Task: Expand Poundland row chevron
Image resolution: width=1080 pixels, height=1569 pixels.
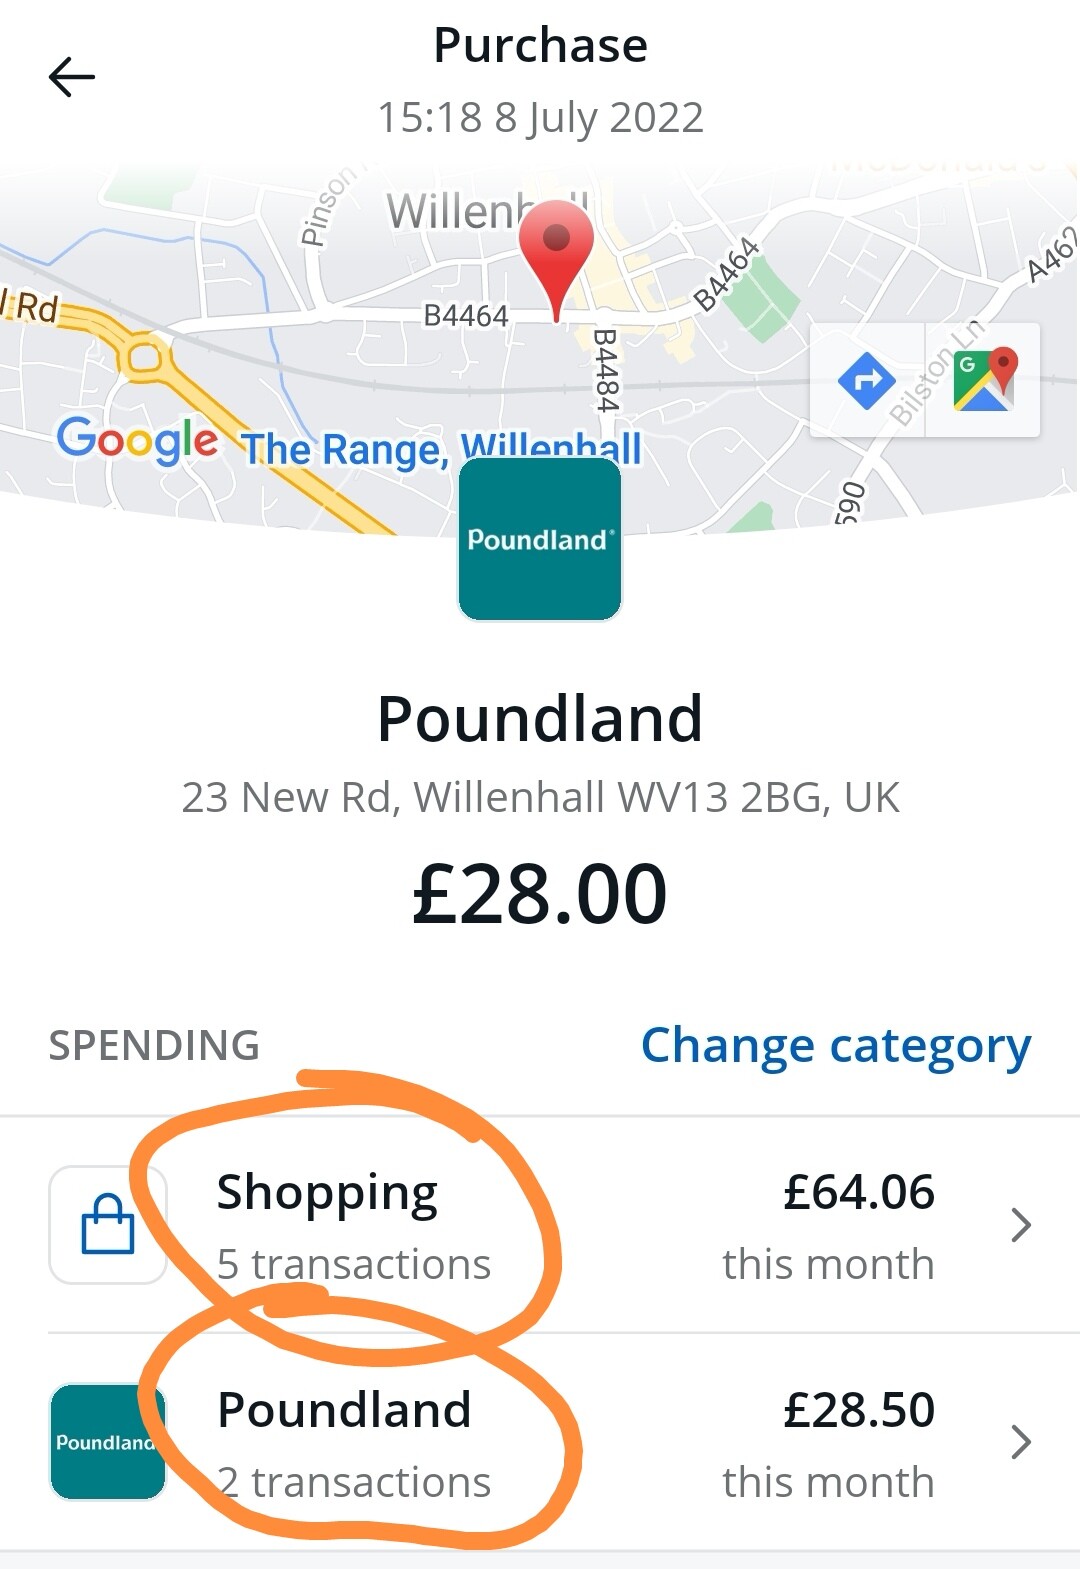Action: (1020, 1442)
